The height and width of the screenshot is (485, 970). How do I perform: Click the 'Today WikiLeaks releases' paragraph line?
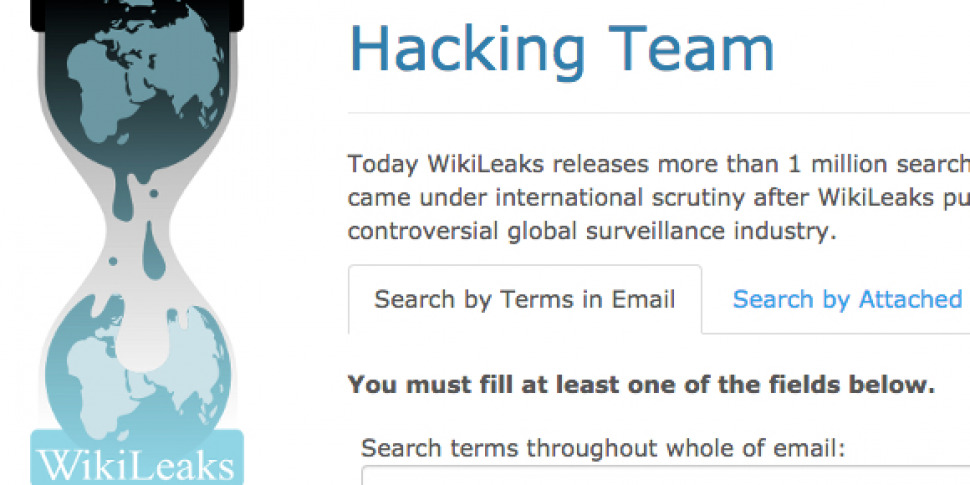(658, 164)
